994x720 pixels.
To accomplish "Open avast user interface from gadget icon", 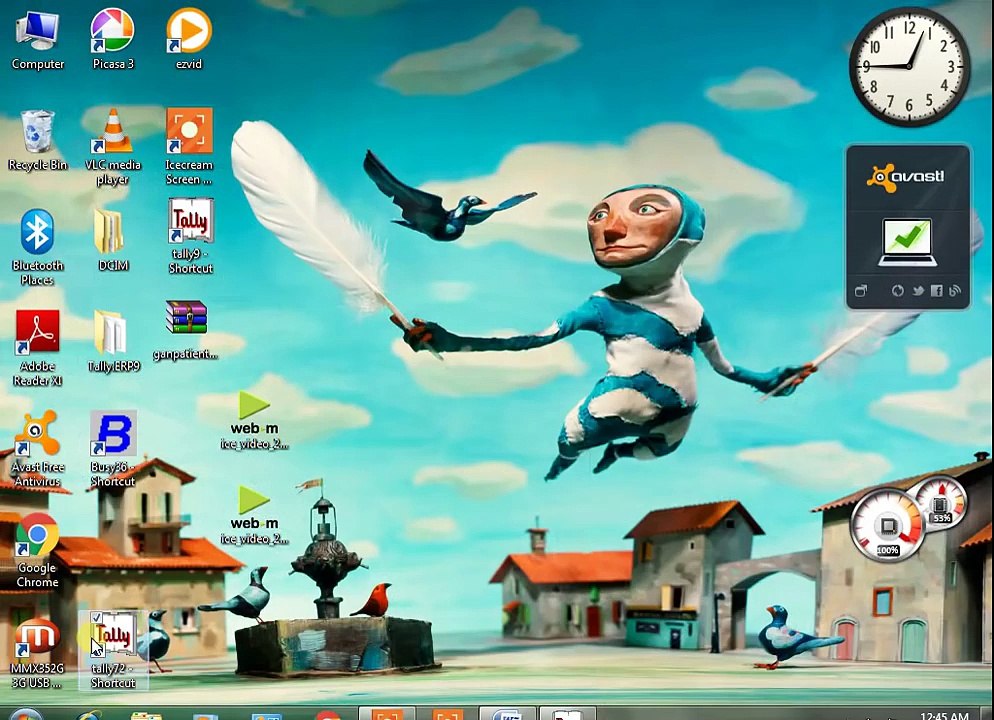I will coord(861,291).
